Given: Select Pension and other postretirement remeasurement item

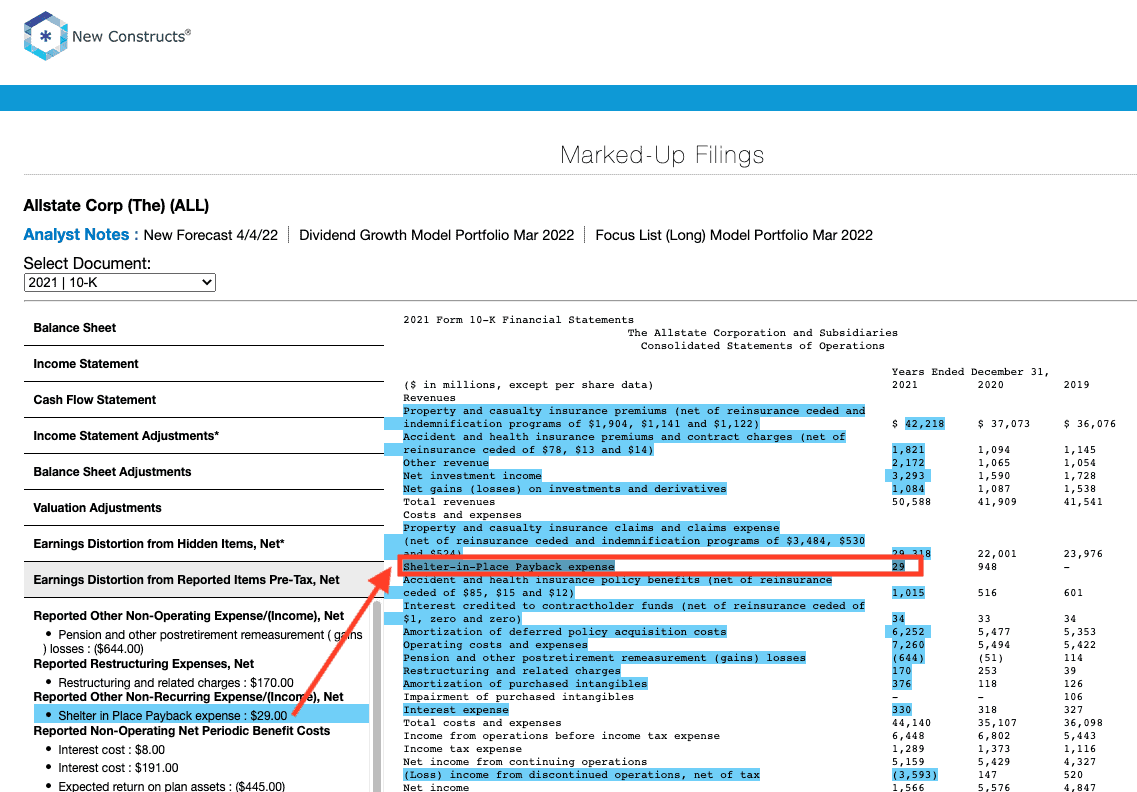Looking at the screenshot, I should [203, 642].
